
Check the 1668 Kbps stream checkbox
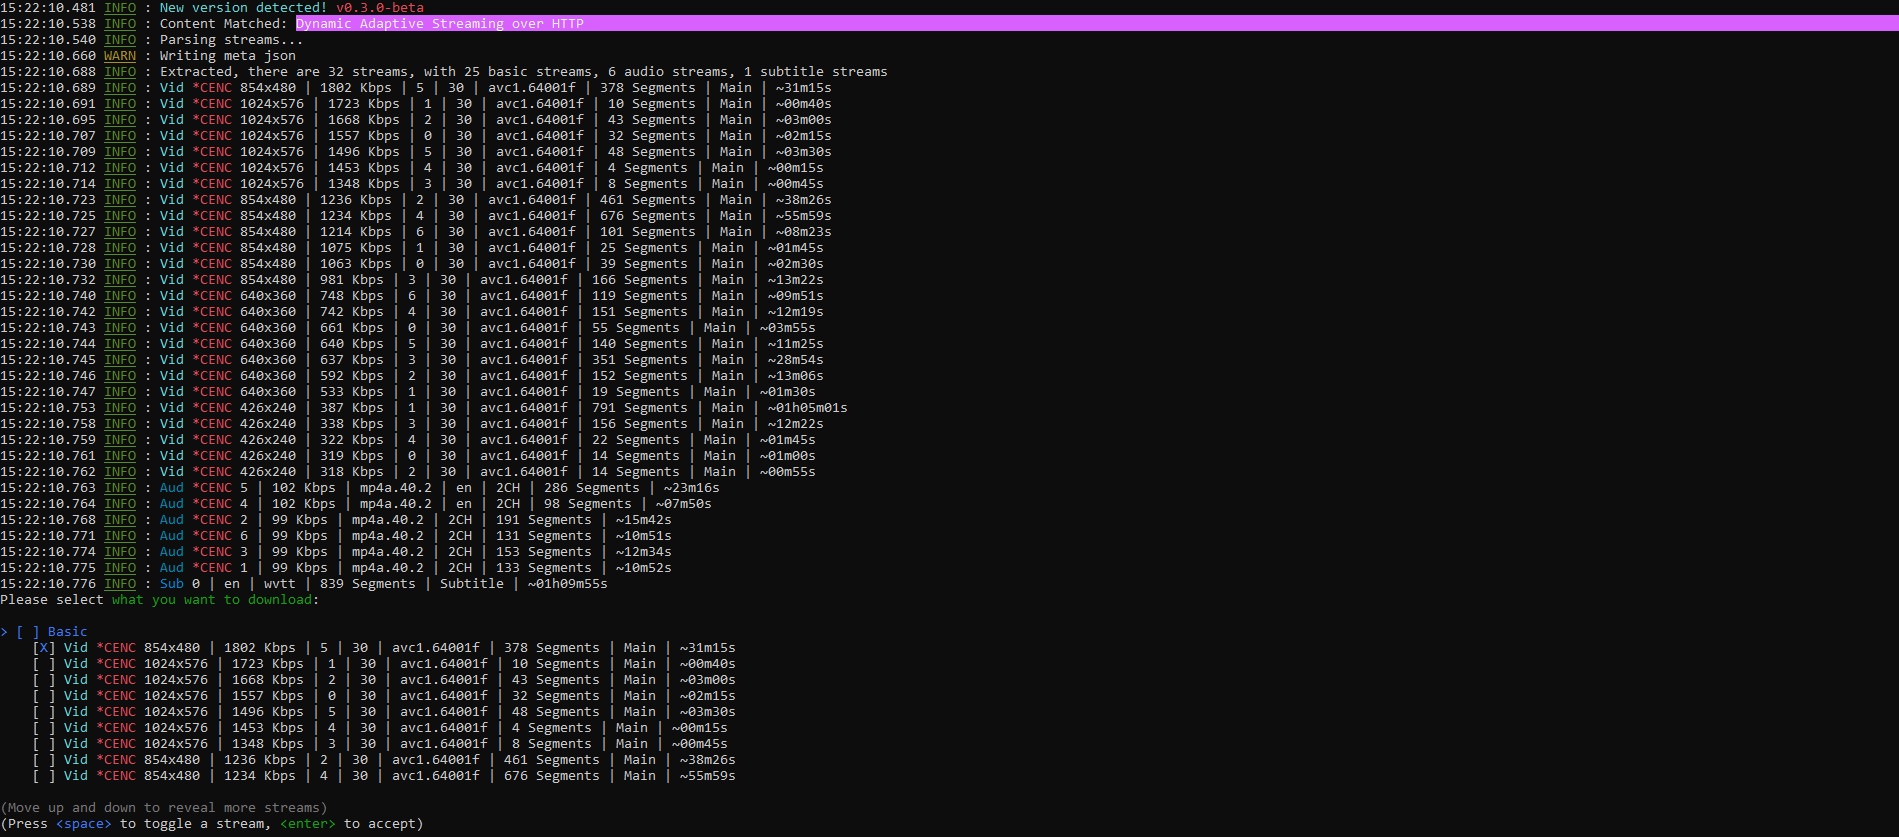pyautogui.click(x=44, y=680)
